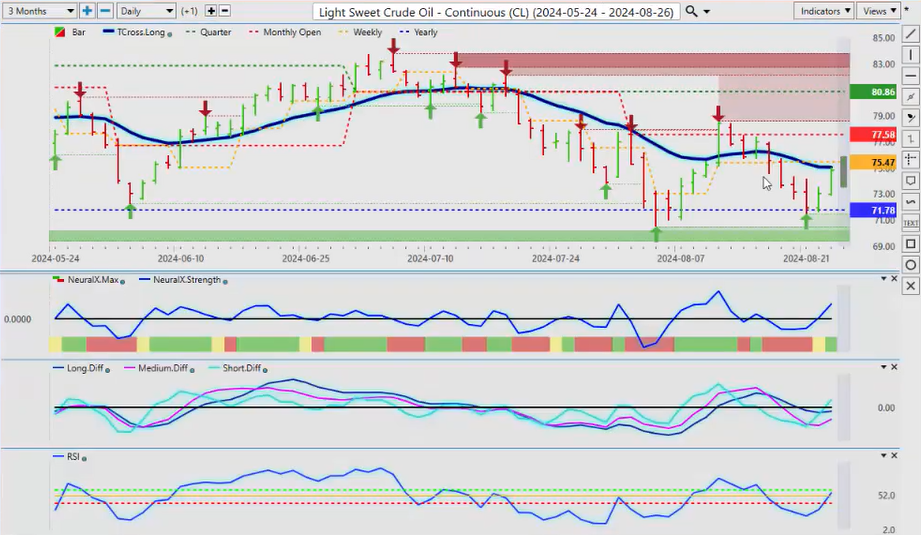Click the blue plus to extend range

click(x=87, y=11)
